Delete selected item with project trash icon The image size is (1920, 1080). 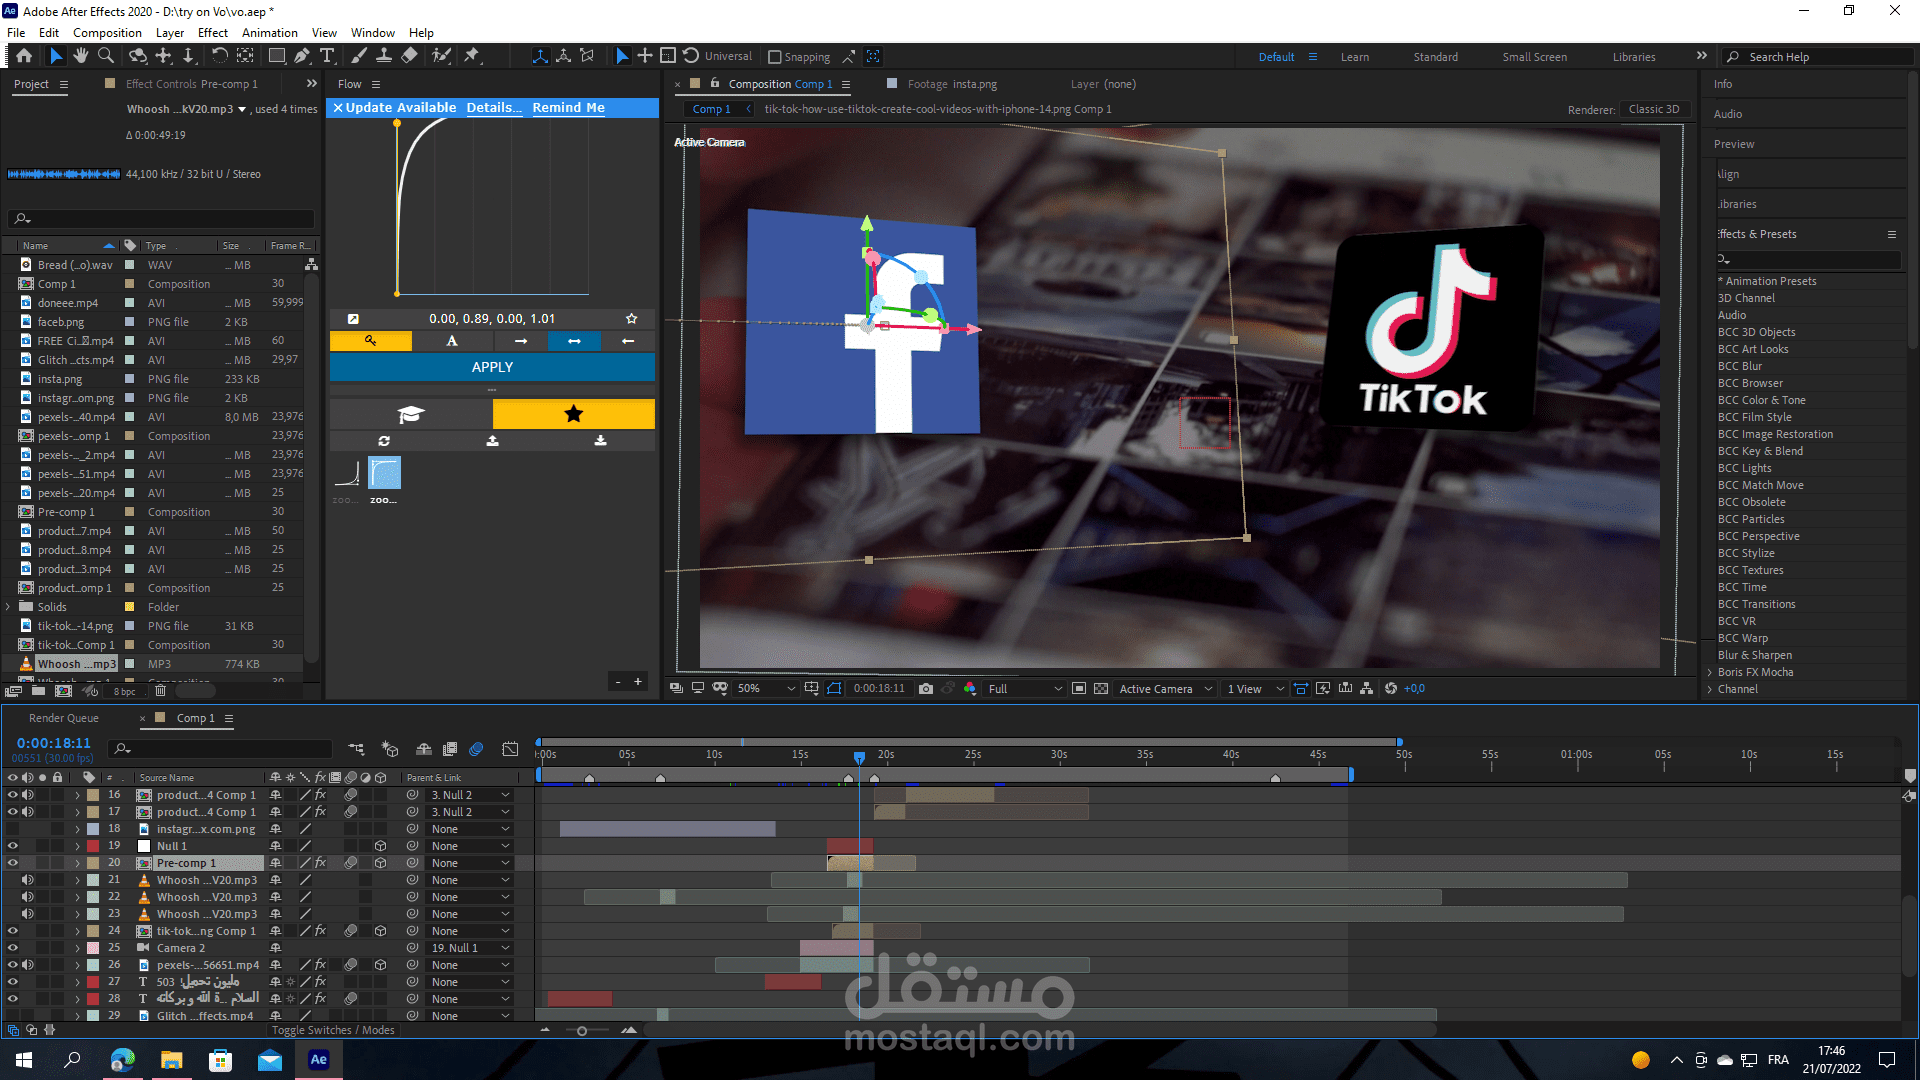point(160,690)
